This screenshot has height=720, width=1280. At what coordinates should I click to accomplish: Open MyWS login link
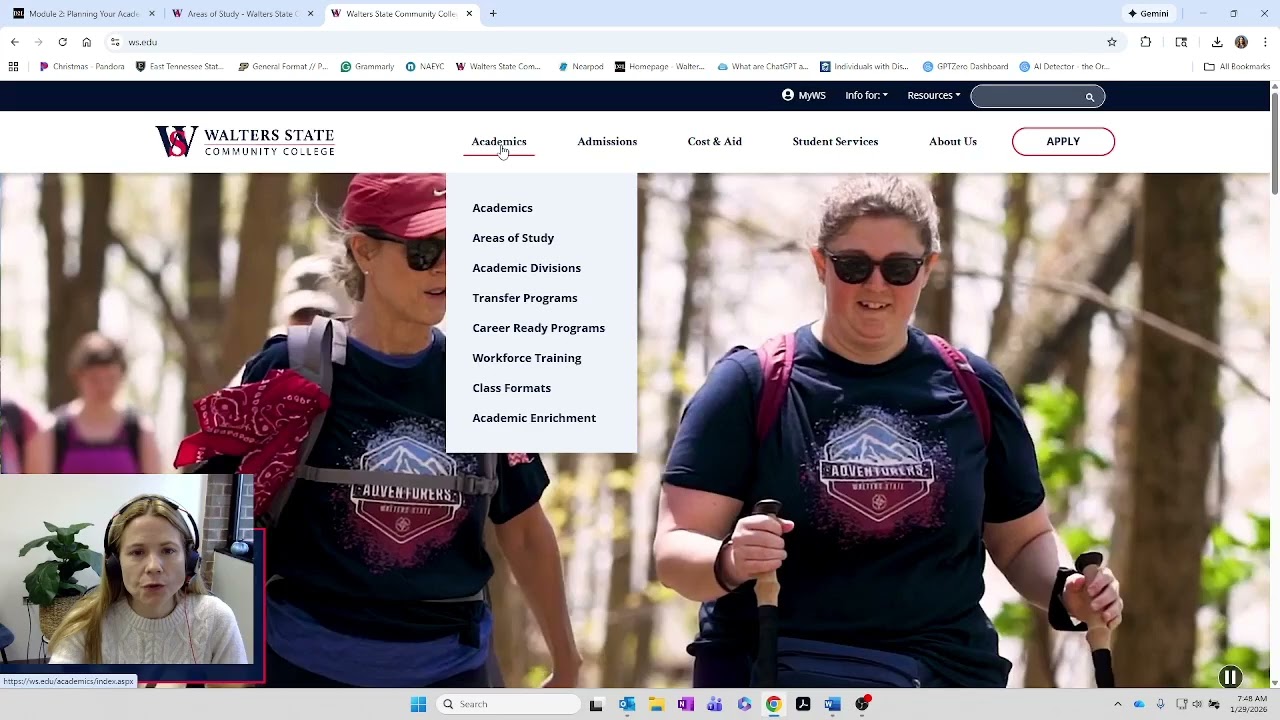click(804, 96)
